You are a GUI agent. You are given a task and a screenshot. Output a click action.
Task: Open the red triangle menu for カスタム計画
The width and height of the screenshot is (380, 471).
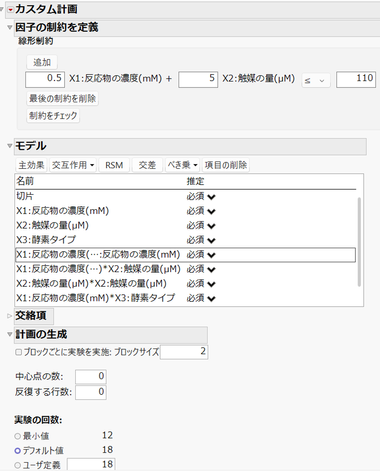pos(10,10)
